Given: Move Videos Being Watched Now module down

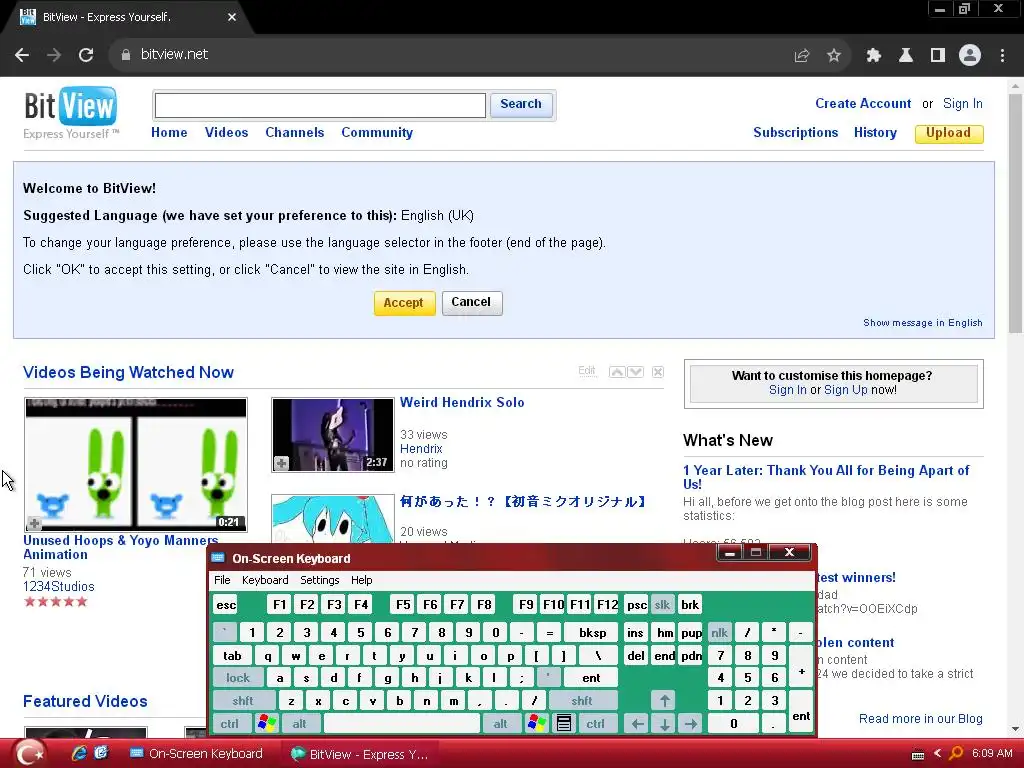Looking at the screenshot, I should coord(635,372).
